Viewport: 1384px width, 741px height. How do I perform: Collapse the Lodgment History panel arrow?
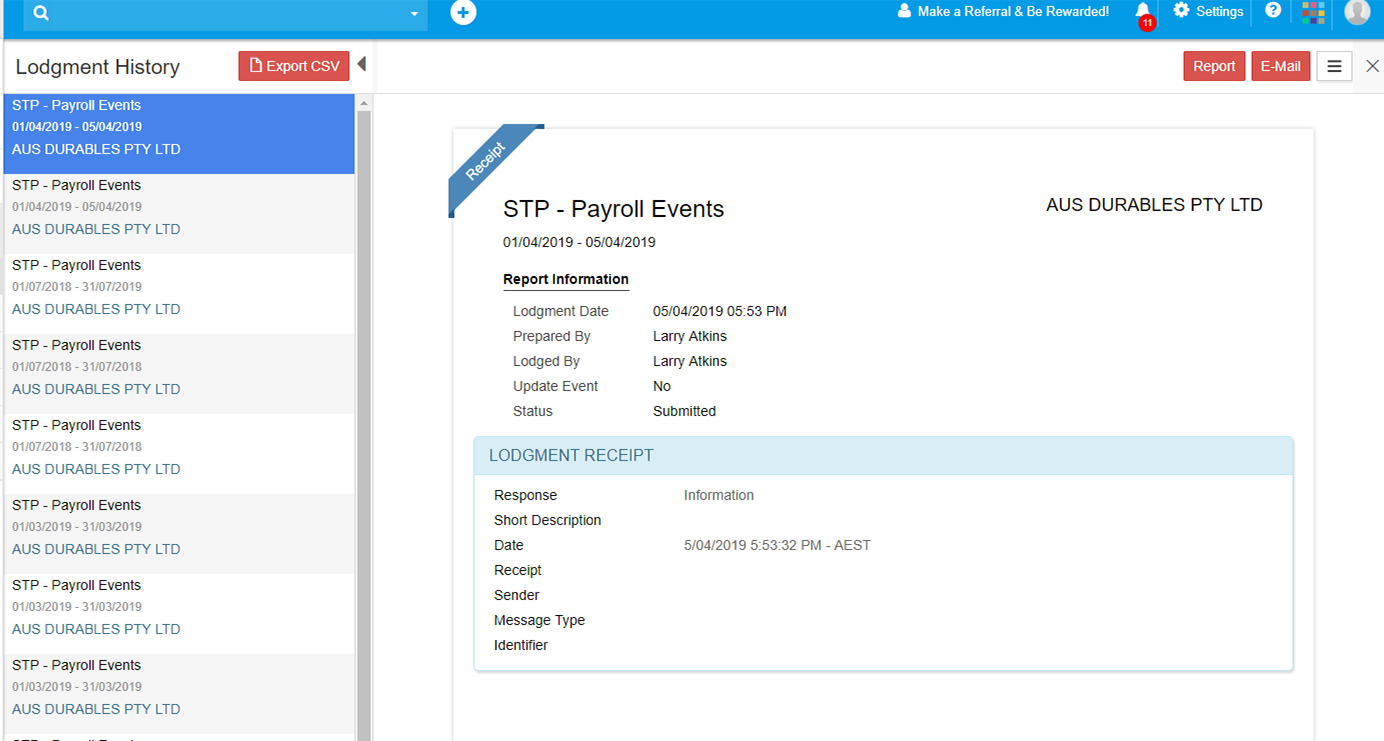point(362,65)
